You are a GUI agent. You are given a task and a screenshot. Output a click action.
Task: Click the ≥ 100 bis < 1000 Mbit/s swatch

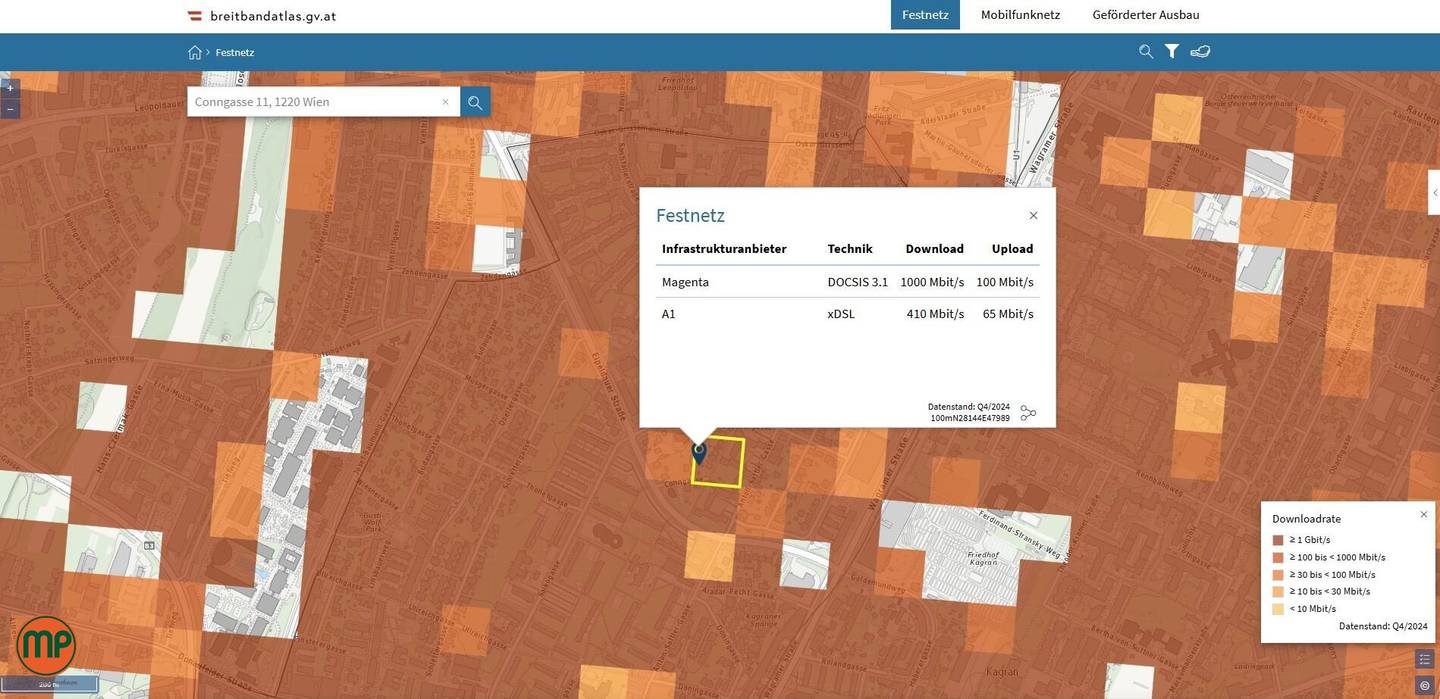coord(1278,557)
